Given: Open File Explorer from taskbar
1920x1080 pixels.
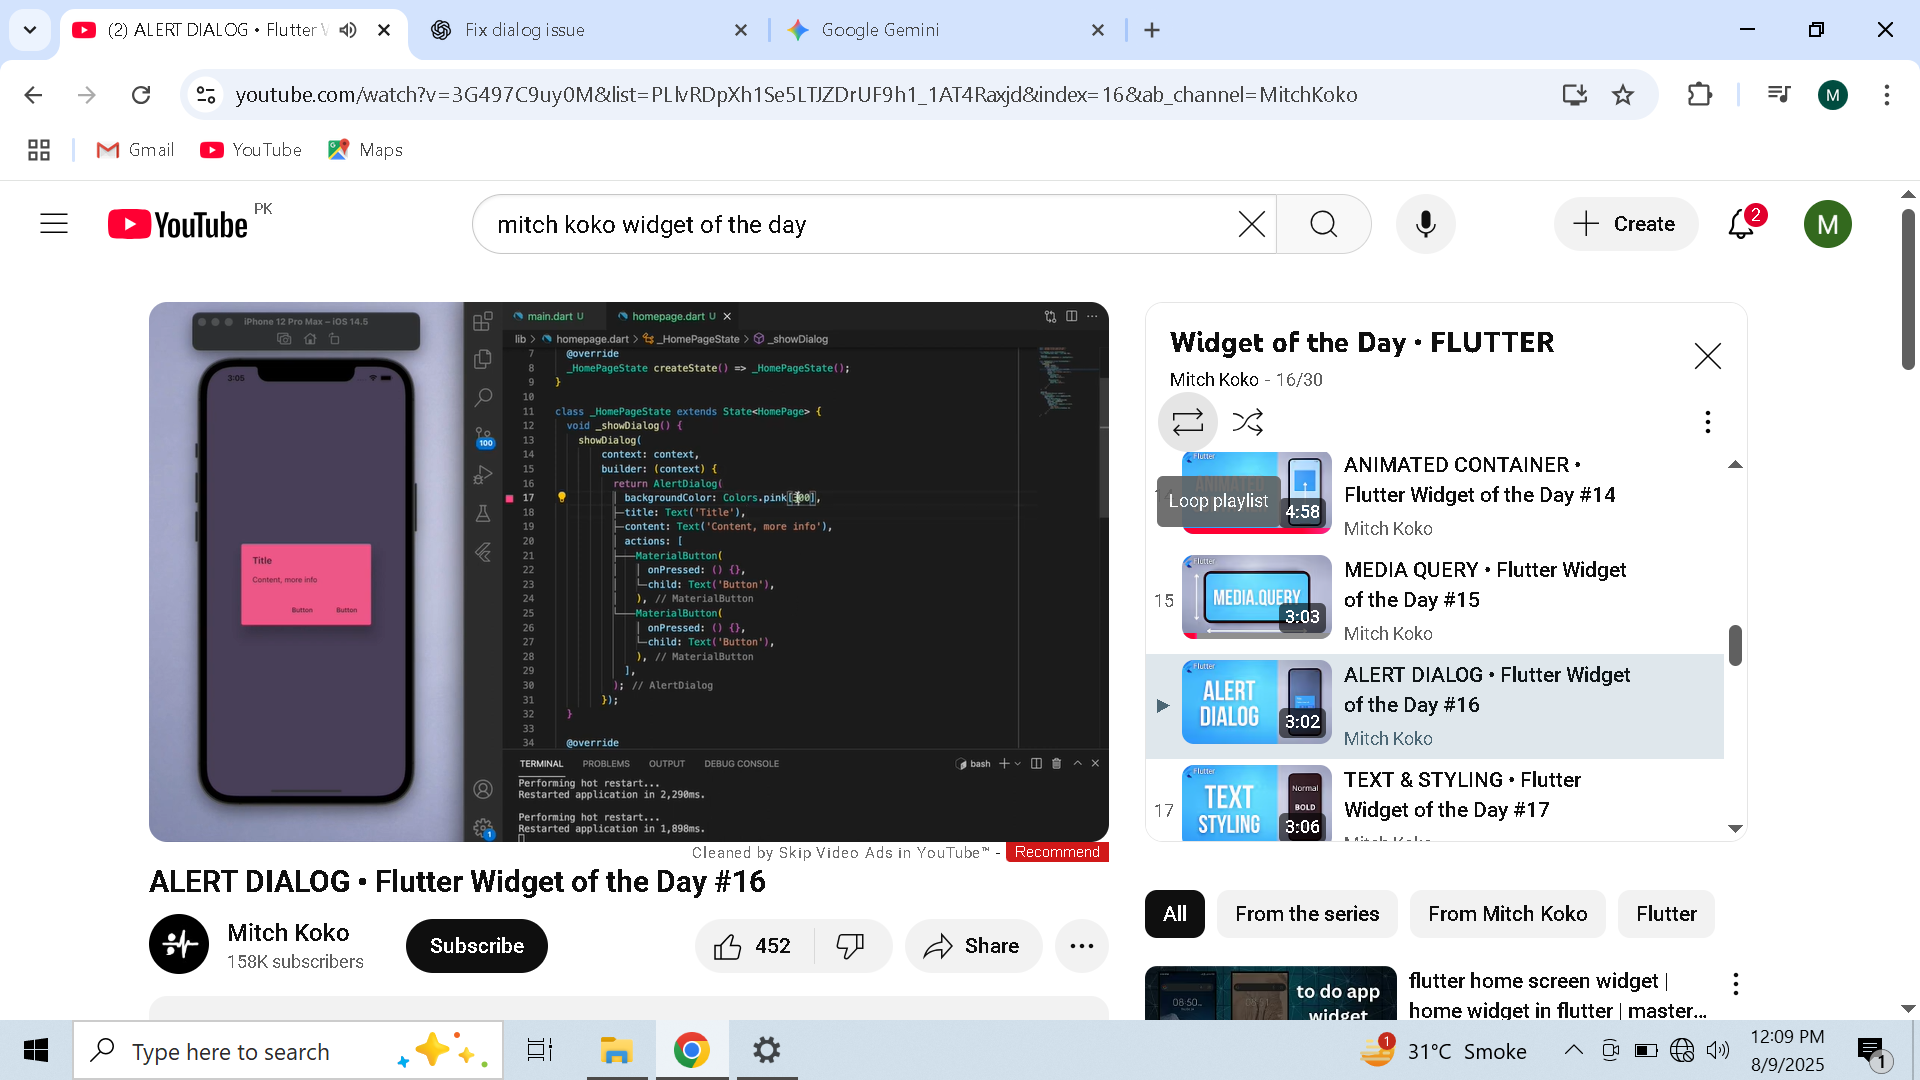Looking at the screenshot, I should (616, 1051).
